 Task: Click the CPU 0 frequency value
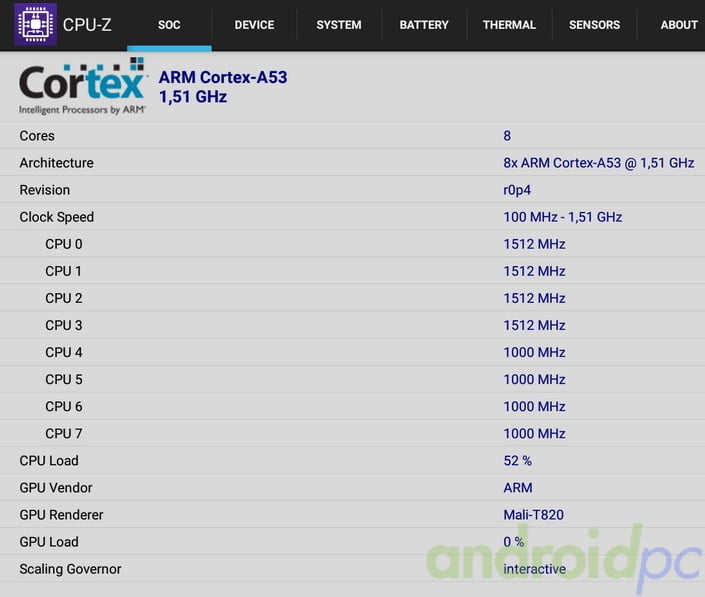click(x=534, y=244)
